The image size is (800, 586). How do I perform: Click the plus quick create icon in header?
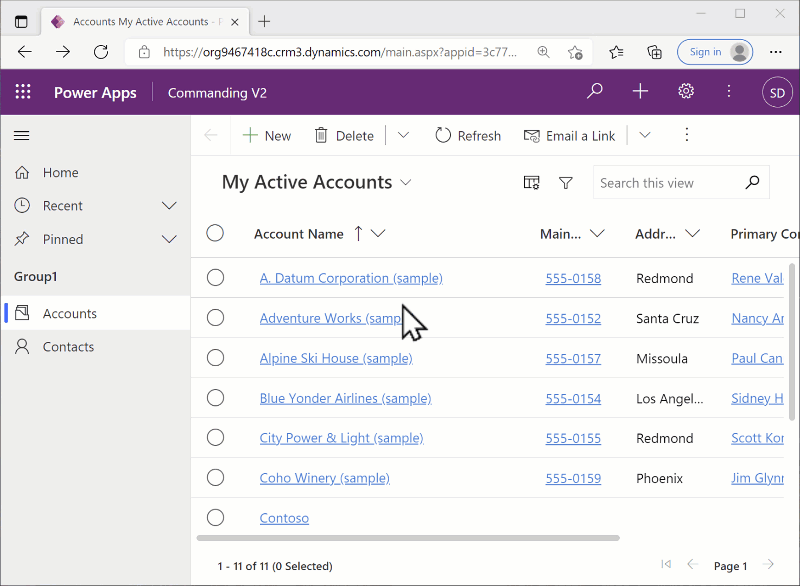pyautogui.click(x=640, y=92)
